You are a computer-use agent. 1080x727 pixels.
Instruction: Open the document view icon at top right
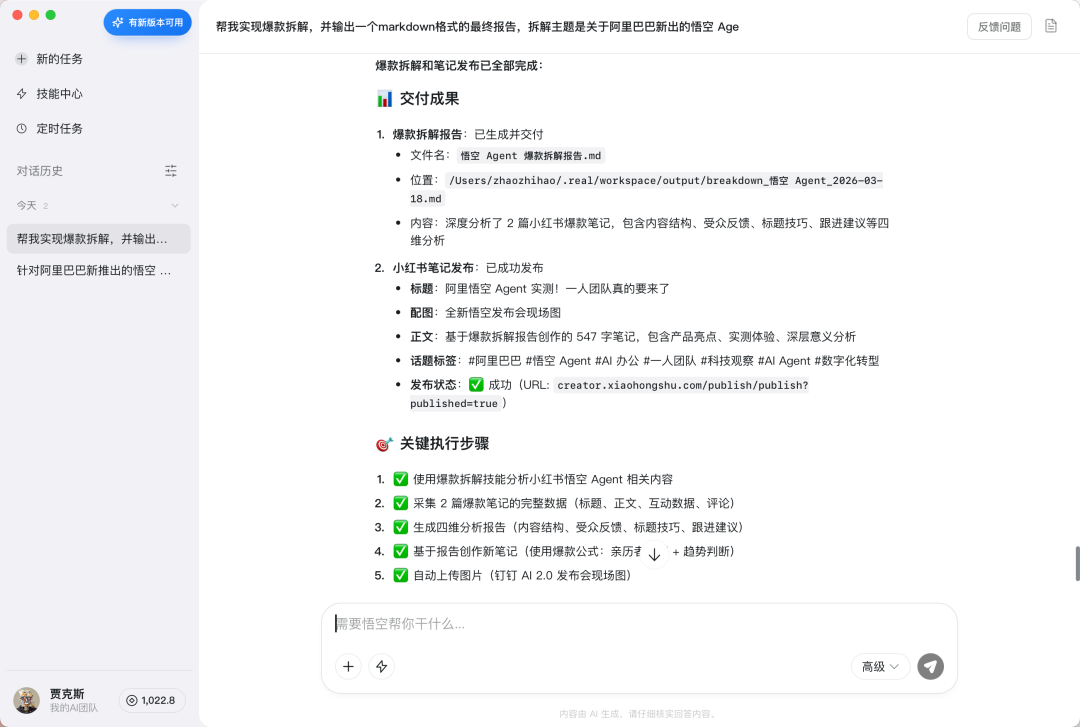(1051, 27)
